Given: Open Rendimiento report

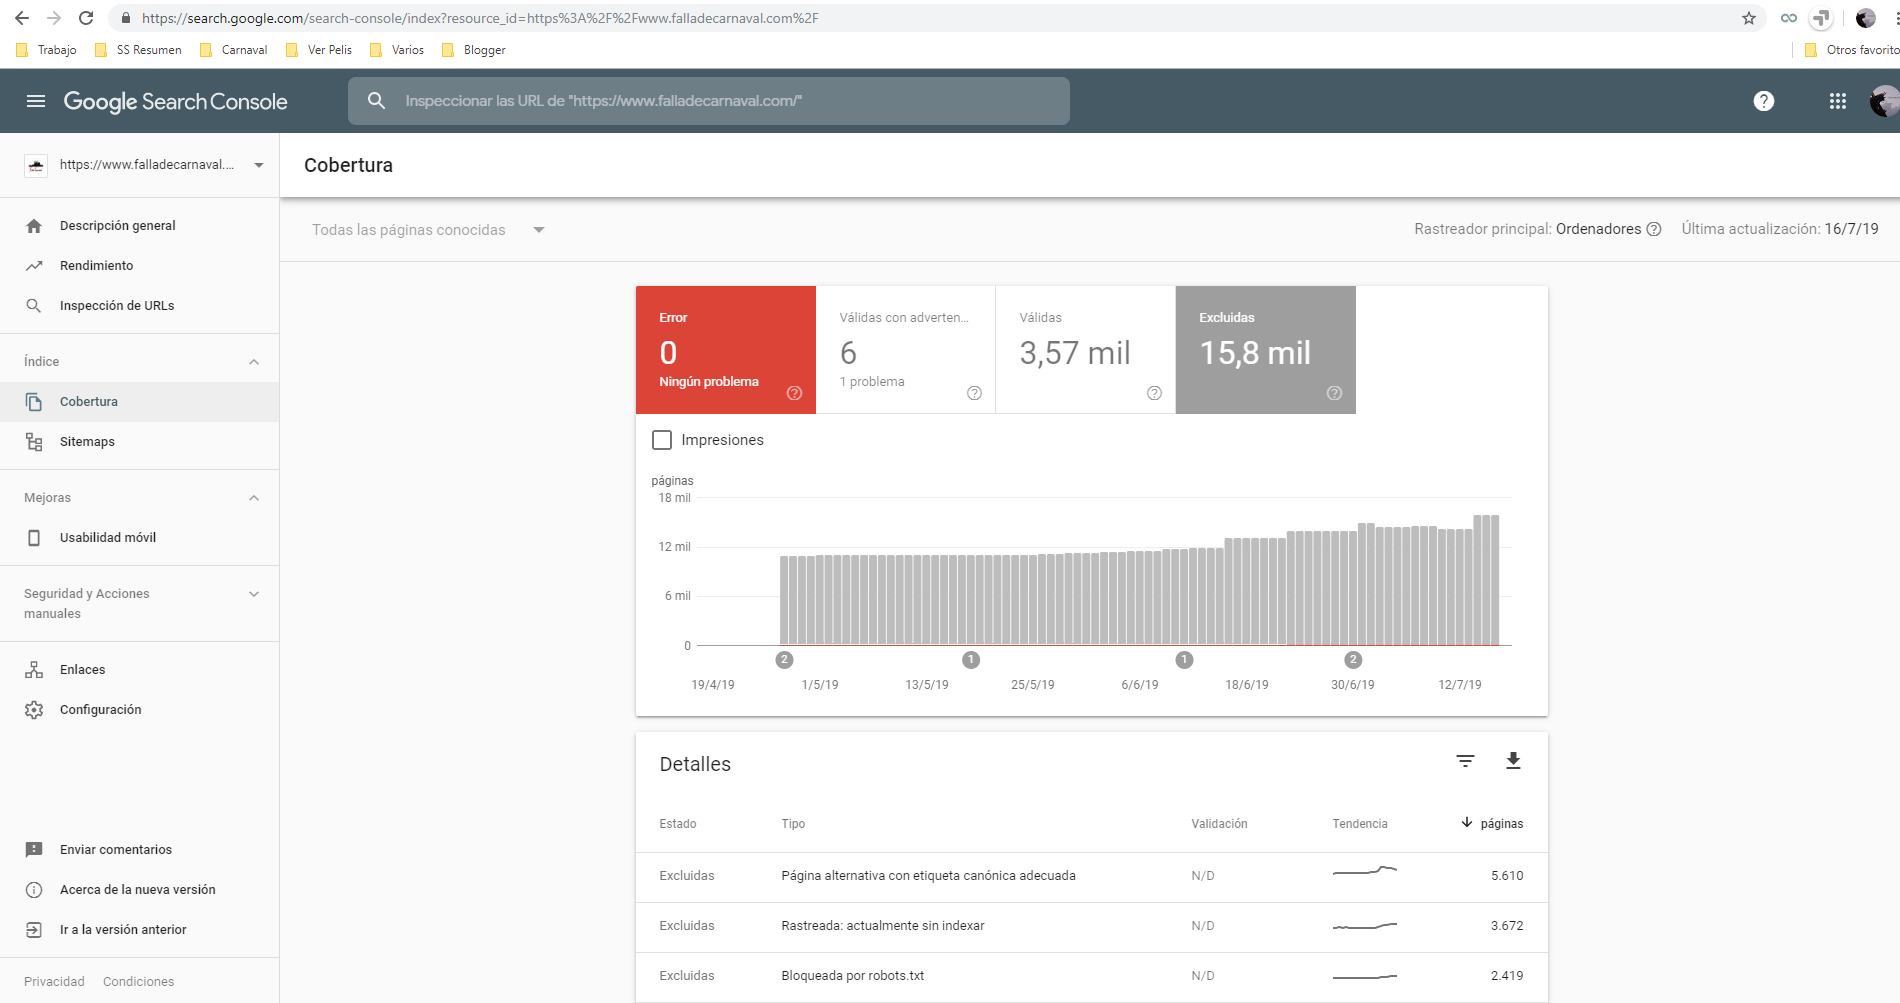Looking at the screenshot, I should 96,266.
